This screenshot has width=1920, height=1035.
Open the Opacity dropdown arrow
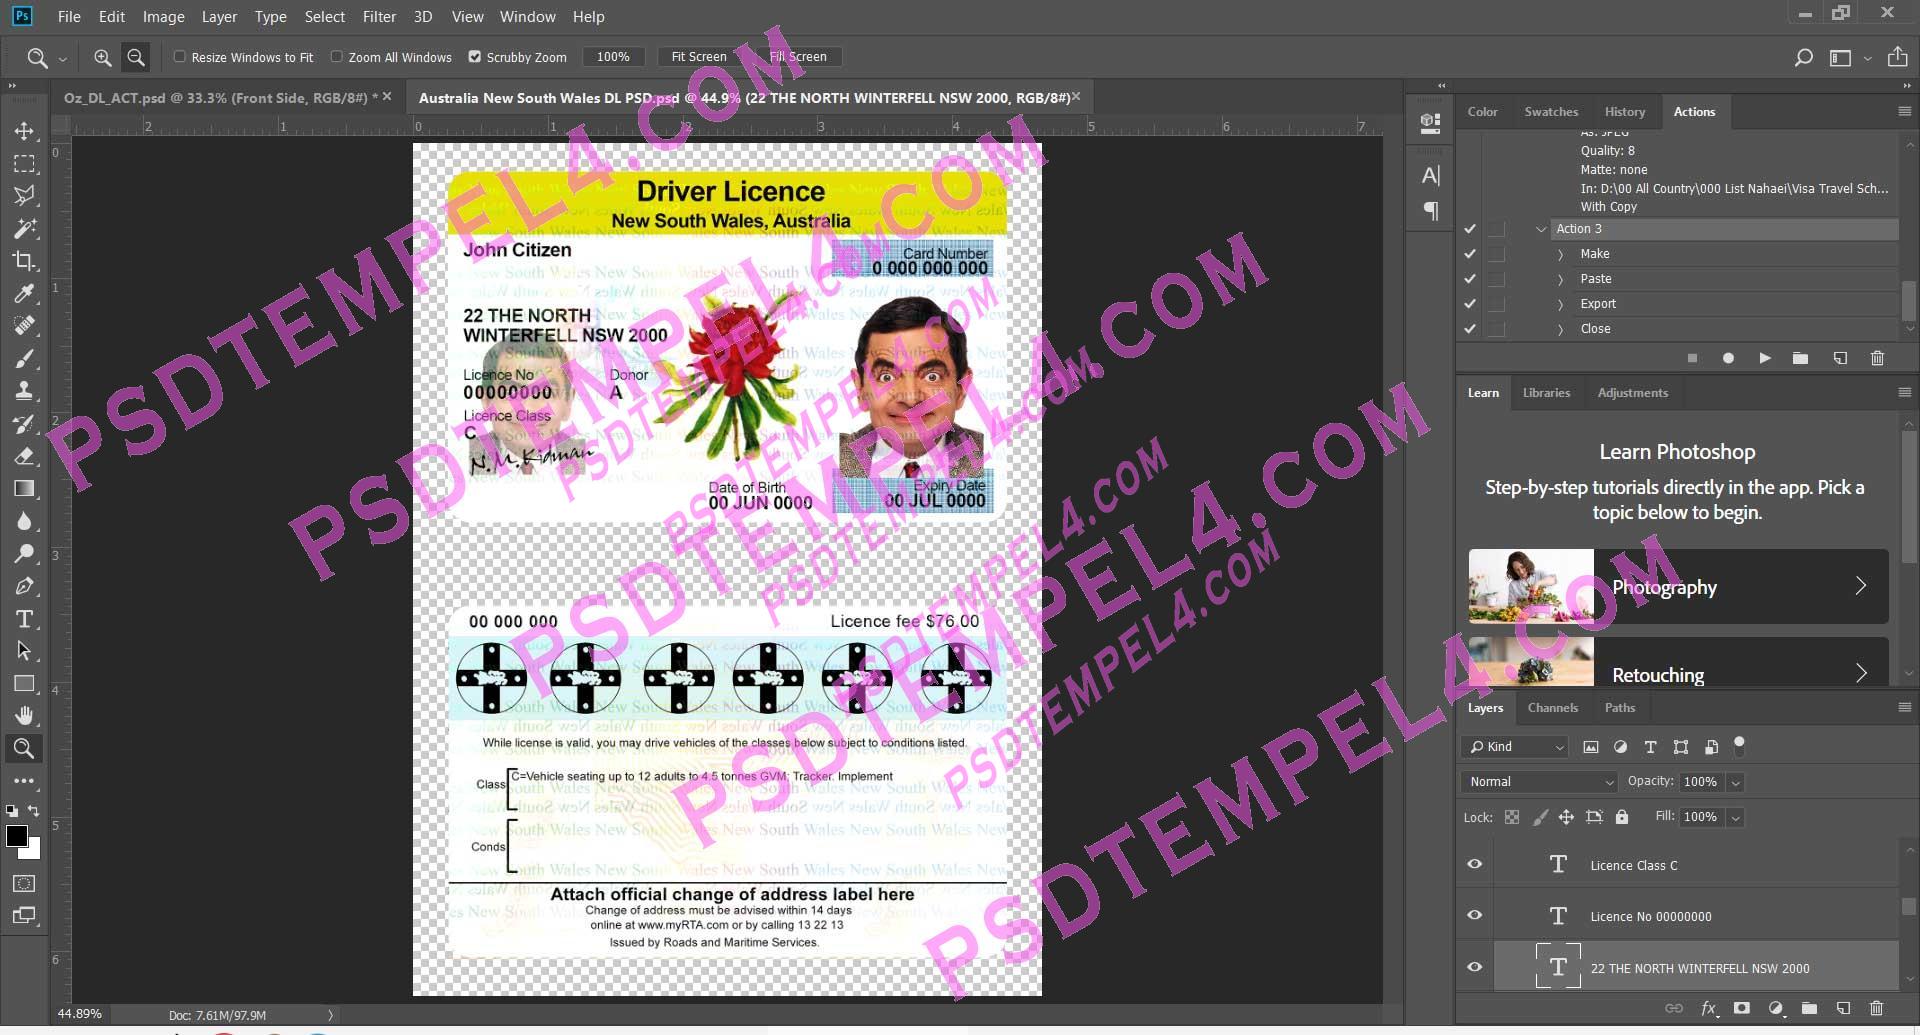point(1737,782)
